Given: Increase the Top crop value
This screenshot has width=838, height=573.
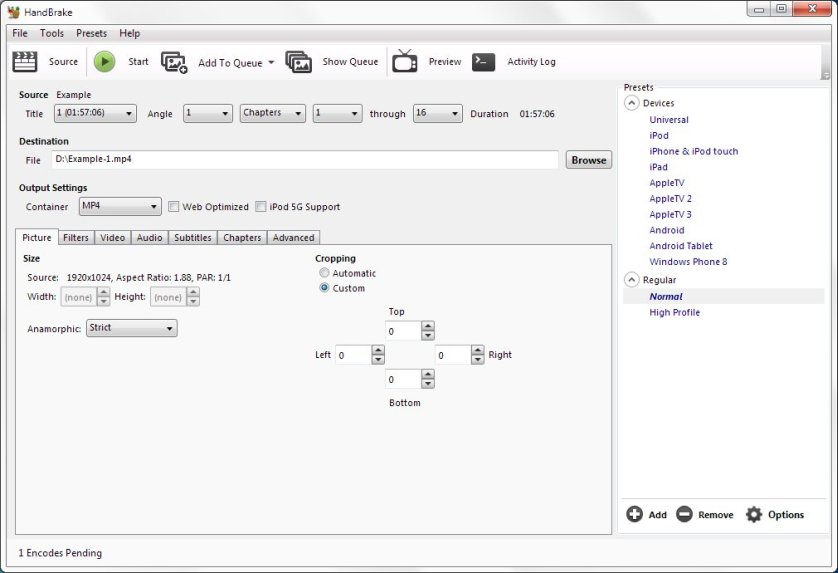Looking at the screenshot, I should [x=428, y=326].
